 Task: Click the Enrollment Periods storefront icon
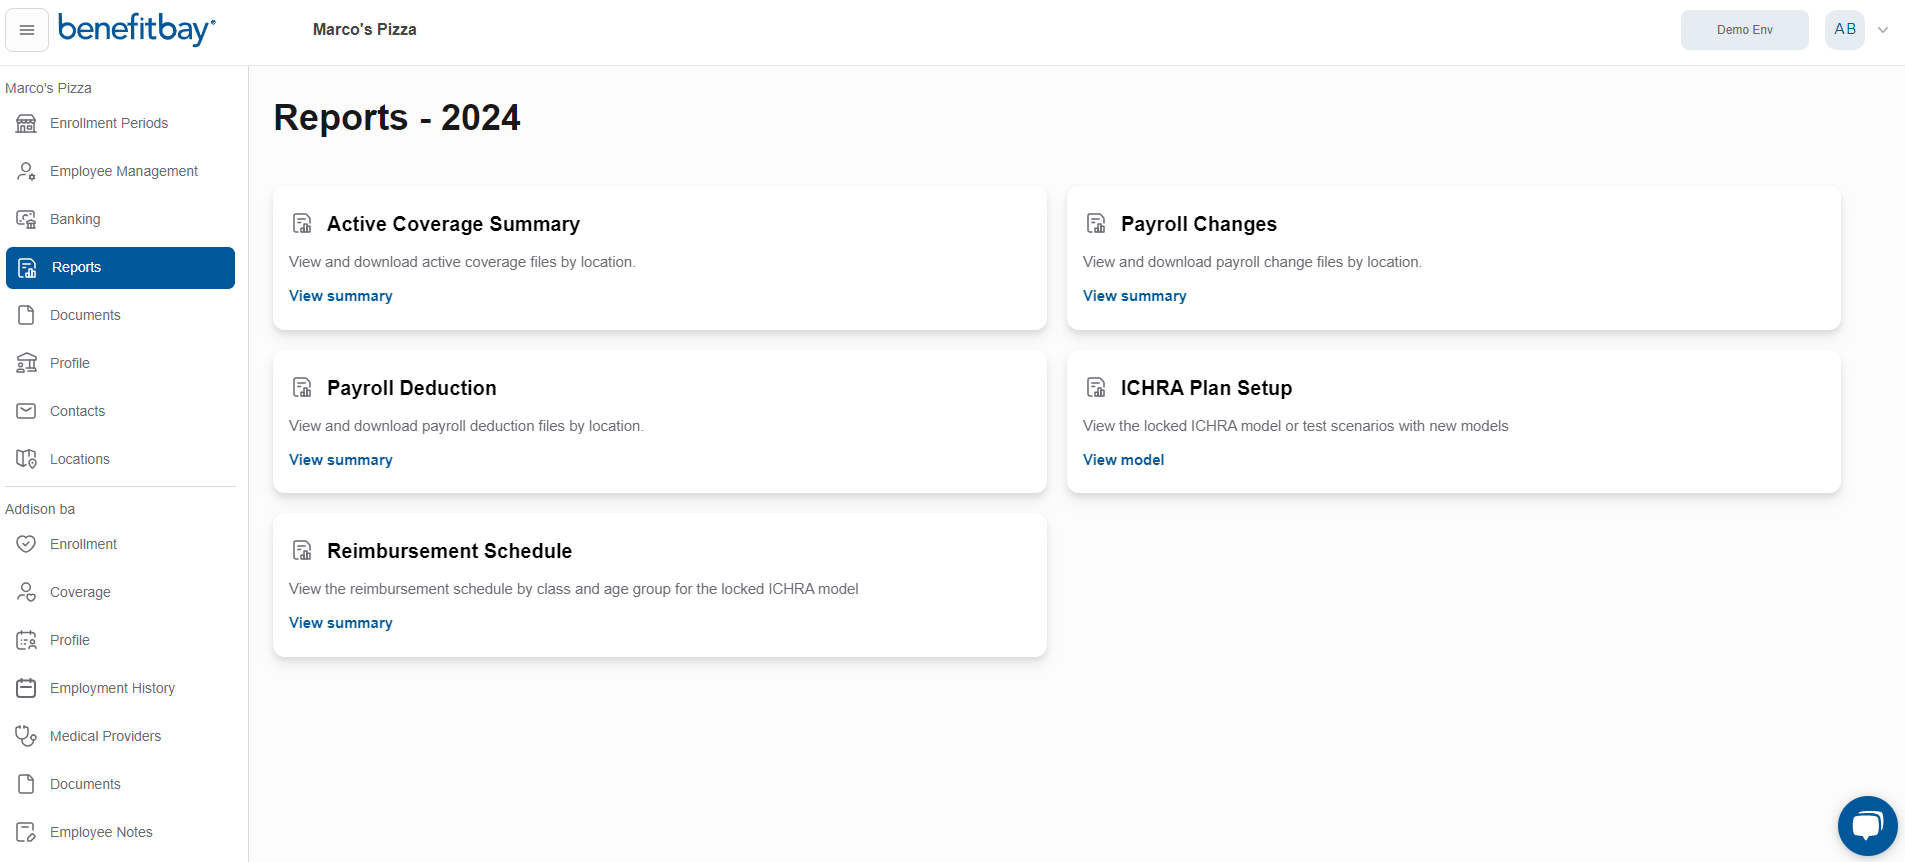click(x=26, y=123)
